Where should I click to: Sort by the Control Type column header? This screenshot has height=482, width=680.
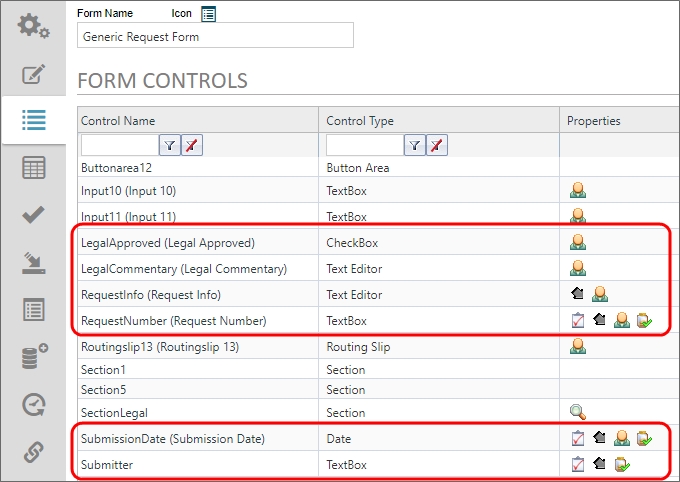pyautogui.click(x=360, y=121)
